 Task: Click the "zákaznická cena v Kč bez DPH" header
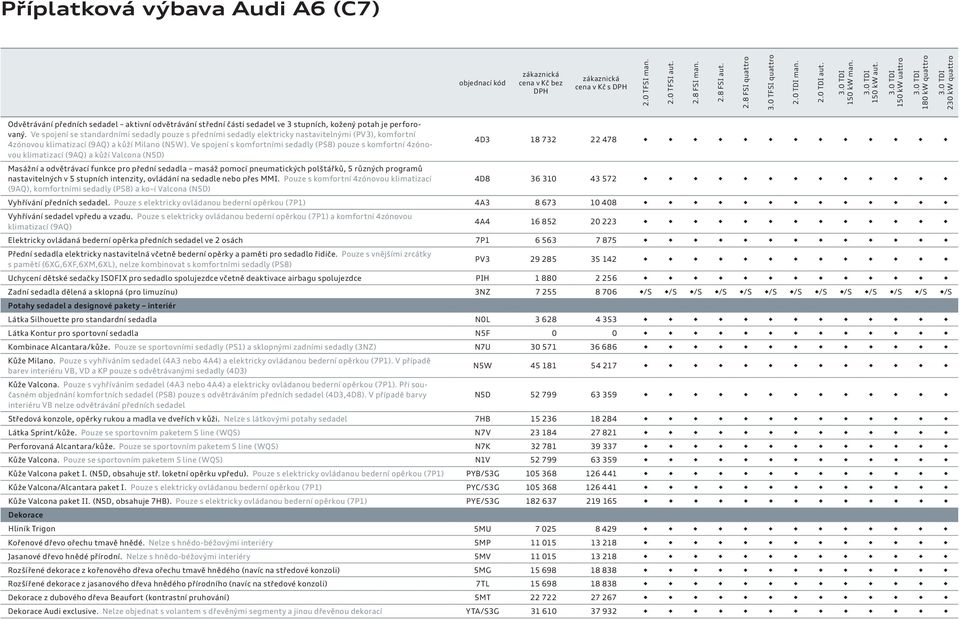pos(541,83)
